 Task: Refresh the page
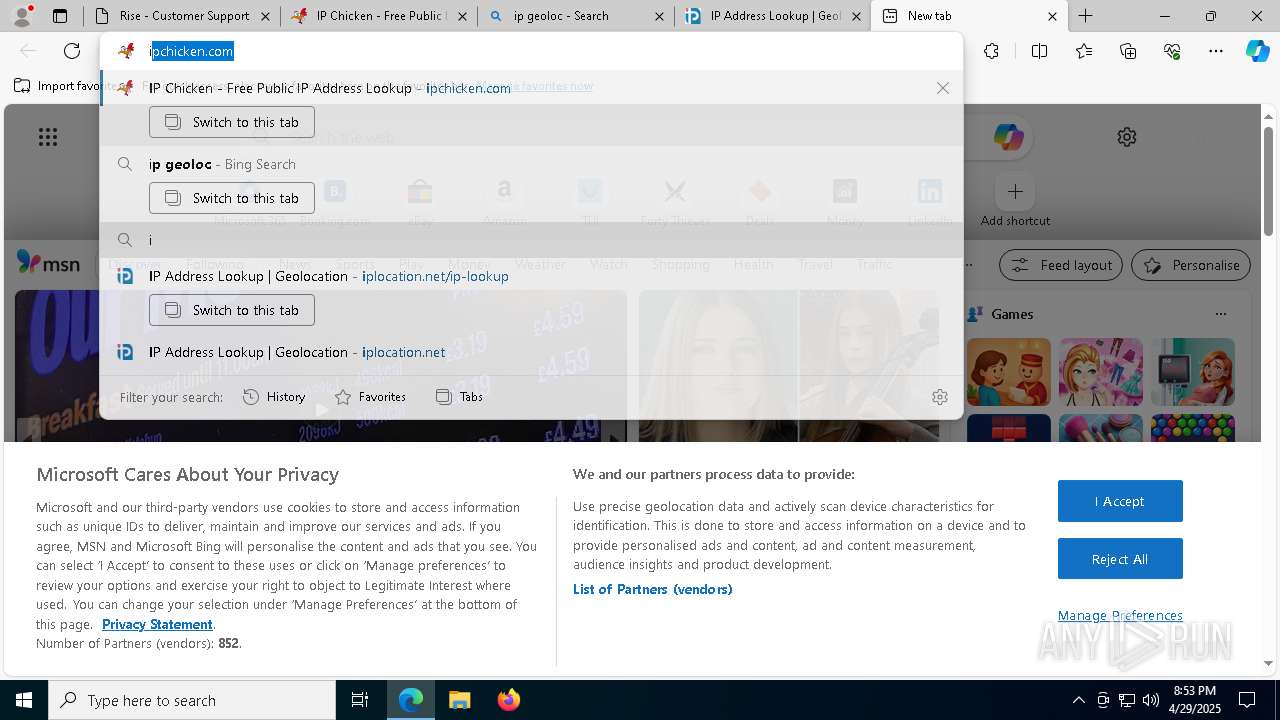point(72,51)
